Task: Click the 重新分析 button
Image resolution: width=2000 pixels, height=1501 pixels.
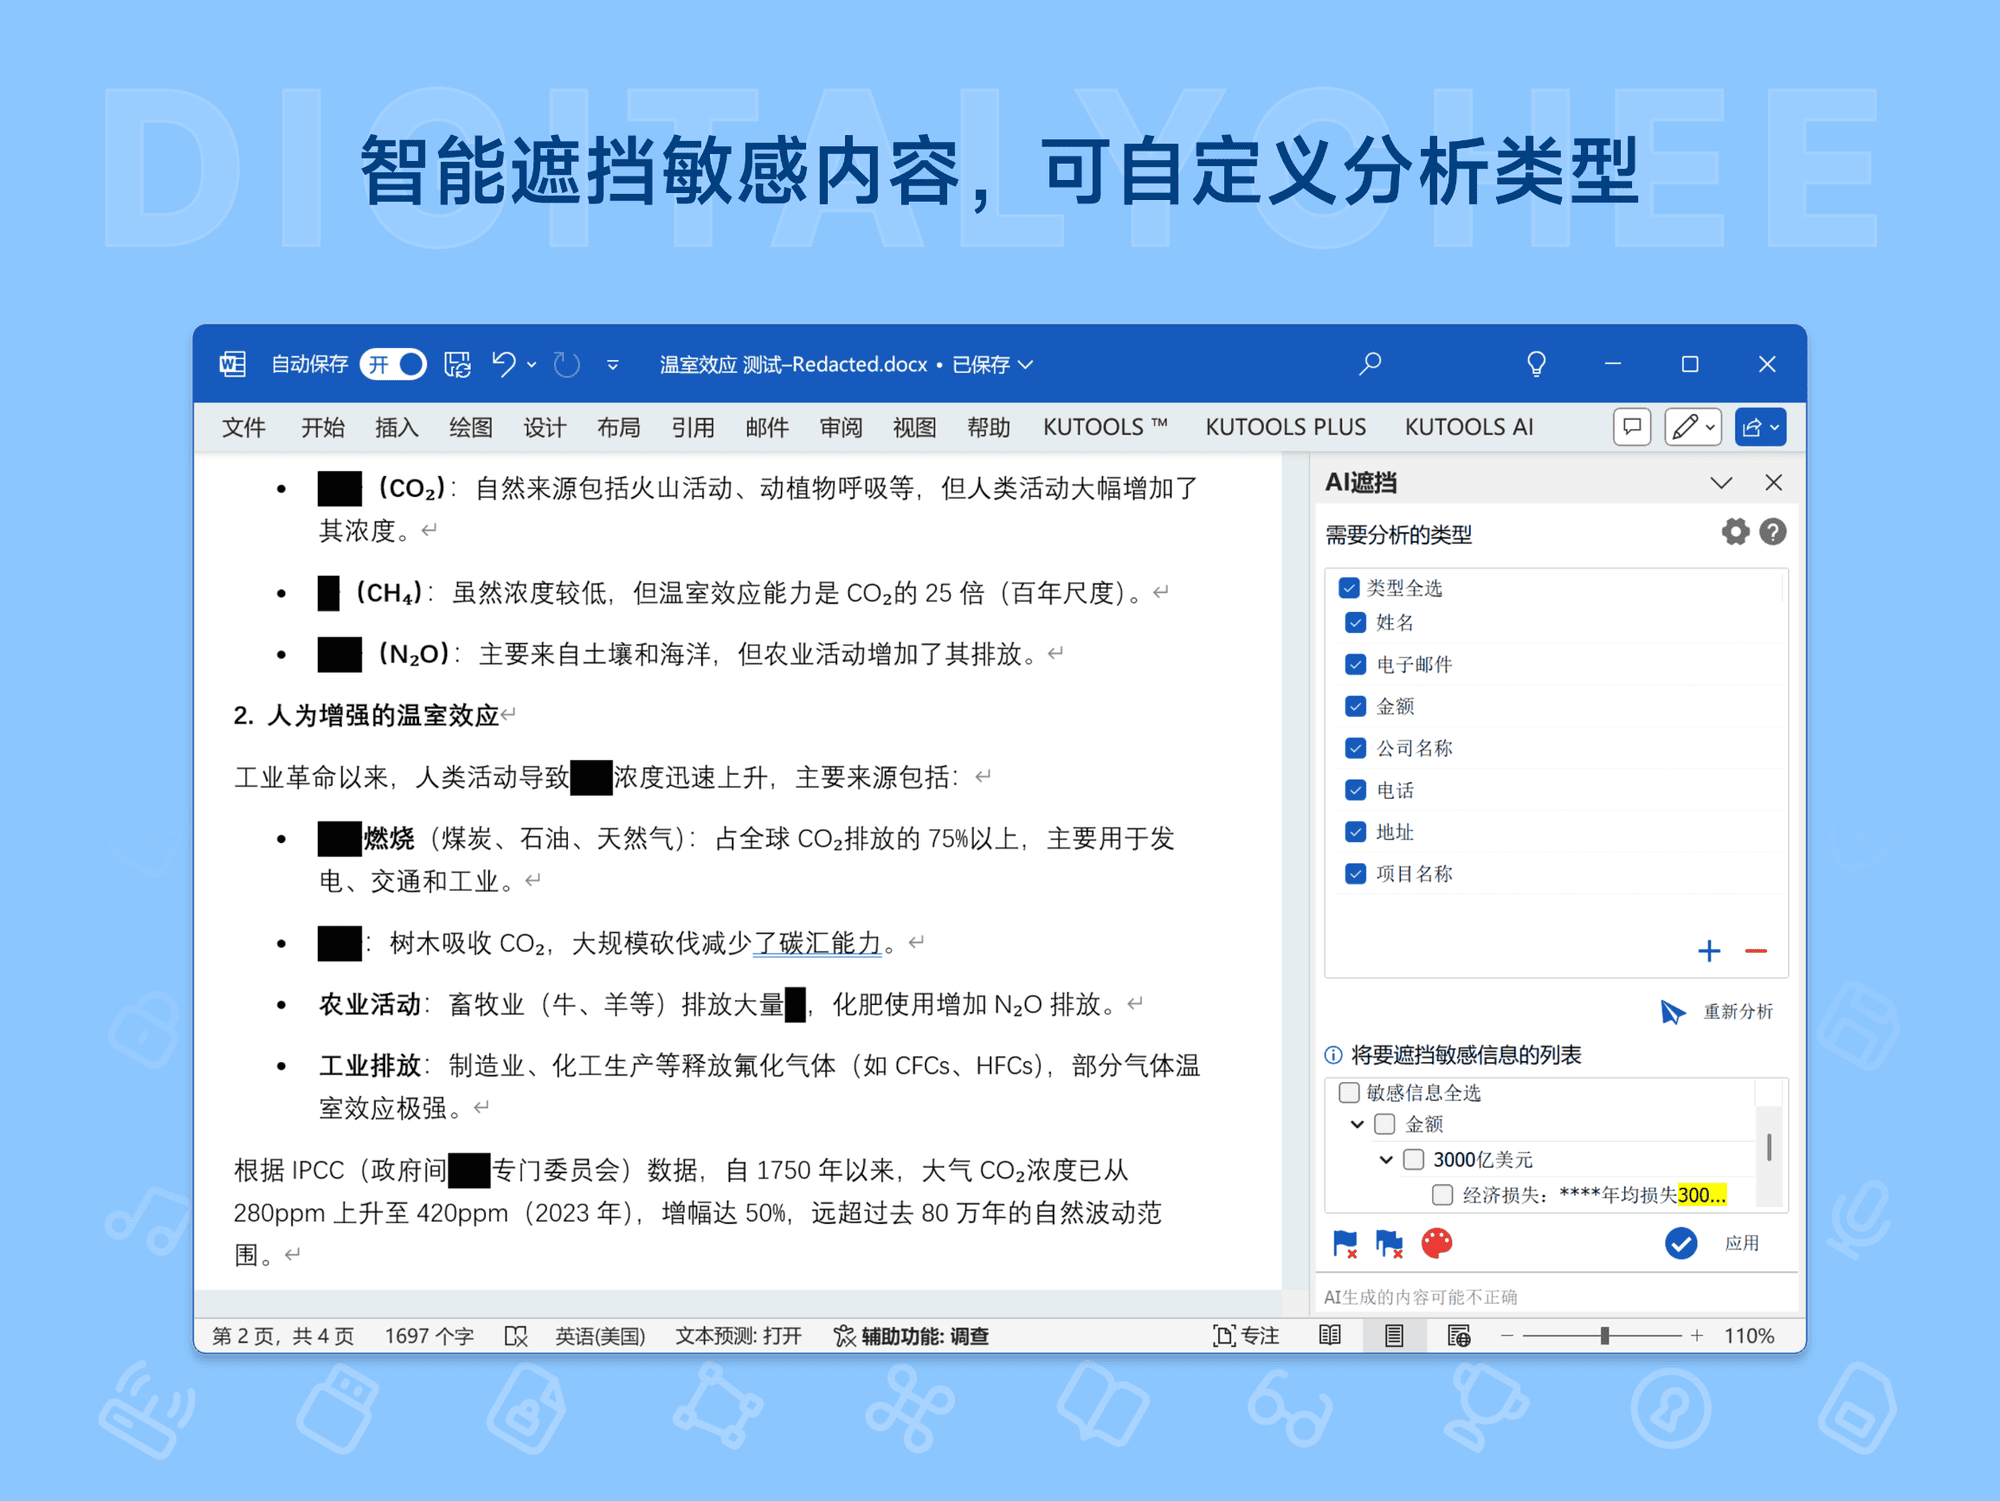Action: [x=1716, y=1012]
